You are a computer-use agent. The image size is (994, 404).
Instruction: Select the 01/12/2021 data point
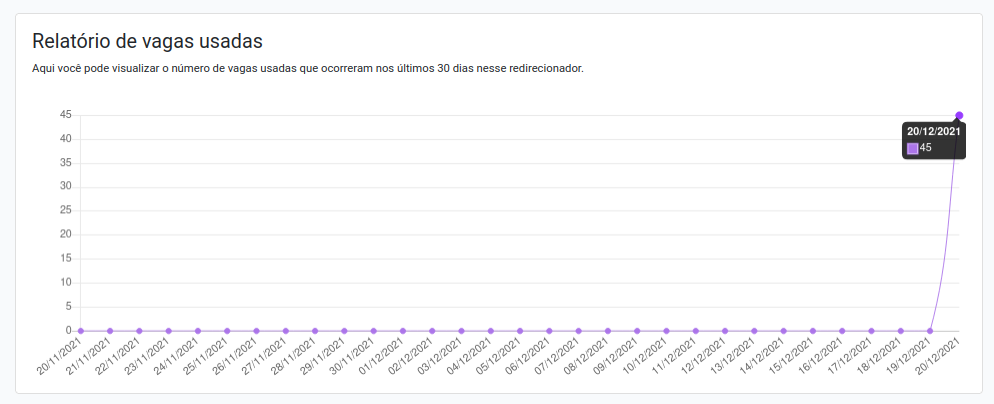403,330
